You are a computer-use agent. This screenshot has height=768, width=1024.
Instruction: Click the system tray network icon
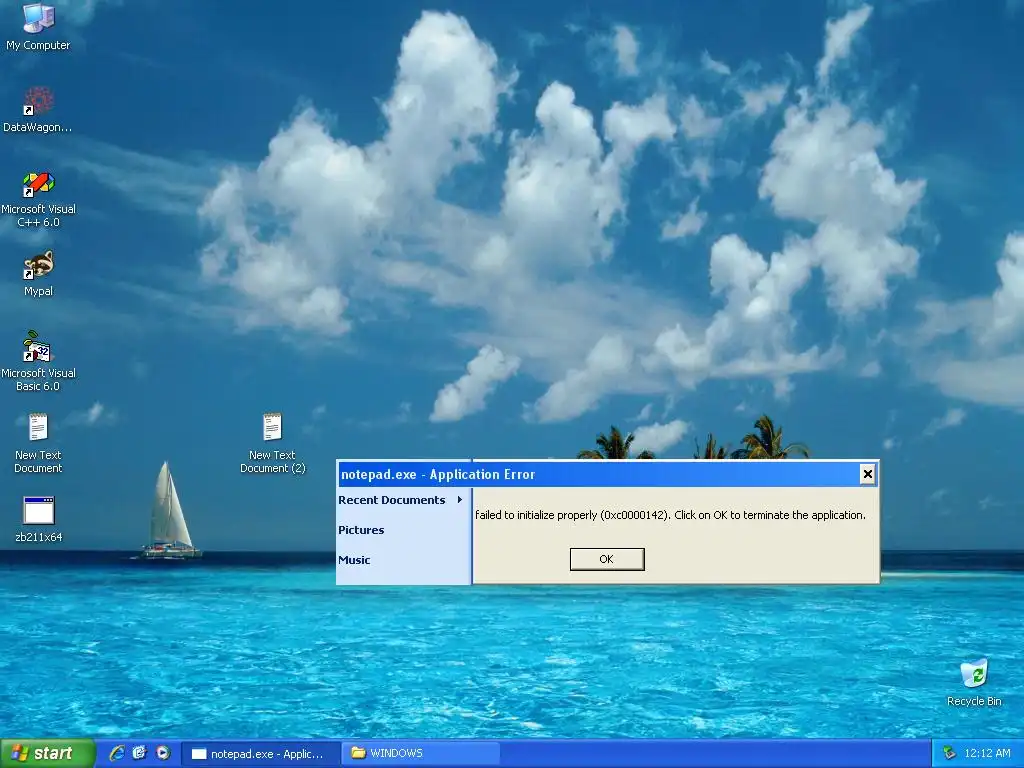[950, 753]
